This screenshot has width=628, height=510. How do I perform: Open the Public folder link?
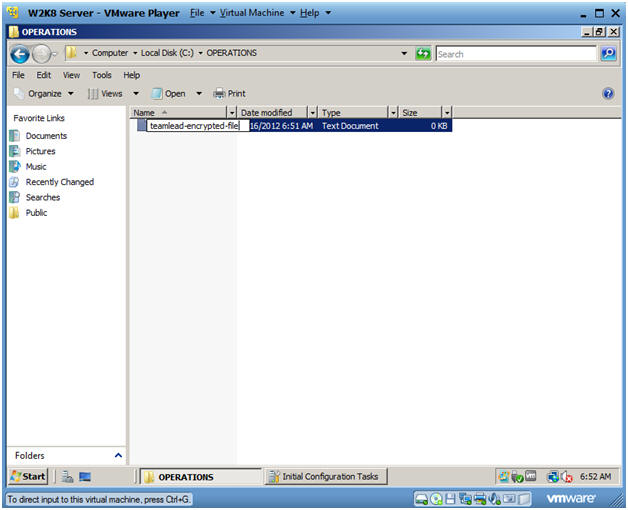pyautogui.click(x=36, y=213)
